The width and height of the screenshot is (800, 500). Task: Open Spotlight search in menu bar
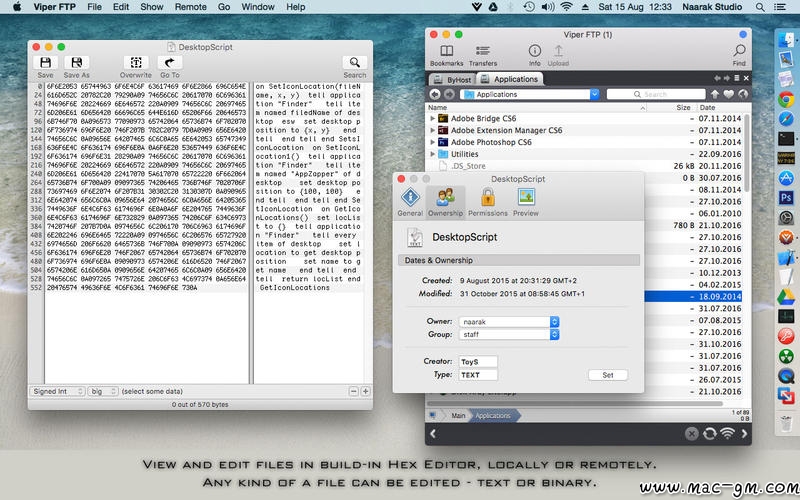[x=760, y=7]
